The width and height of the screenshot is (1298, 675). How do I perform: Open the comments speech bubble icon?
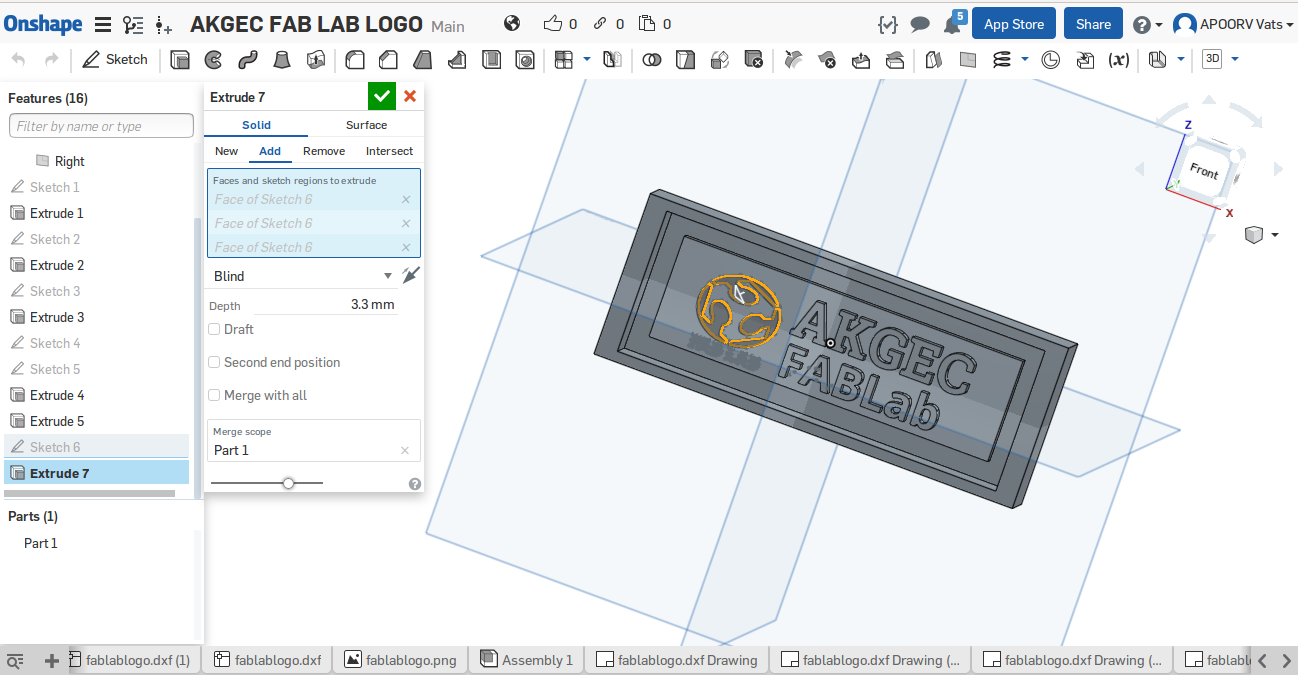coord(920,24)
